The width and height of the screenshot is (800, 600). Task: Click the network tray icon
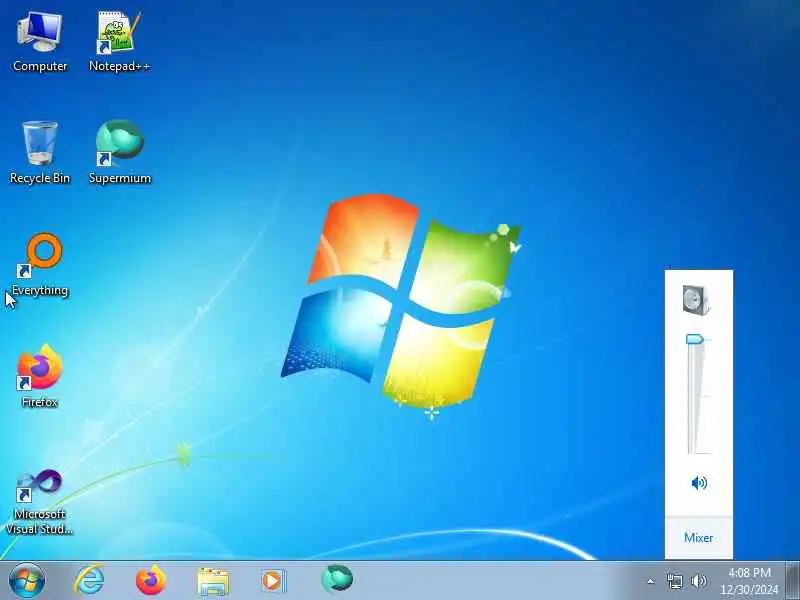674,581
